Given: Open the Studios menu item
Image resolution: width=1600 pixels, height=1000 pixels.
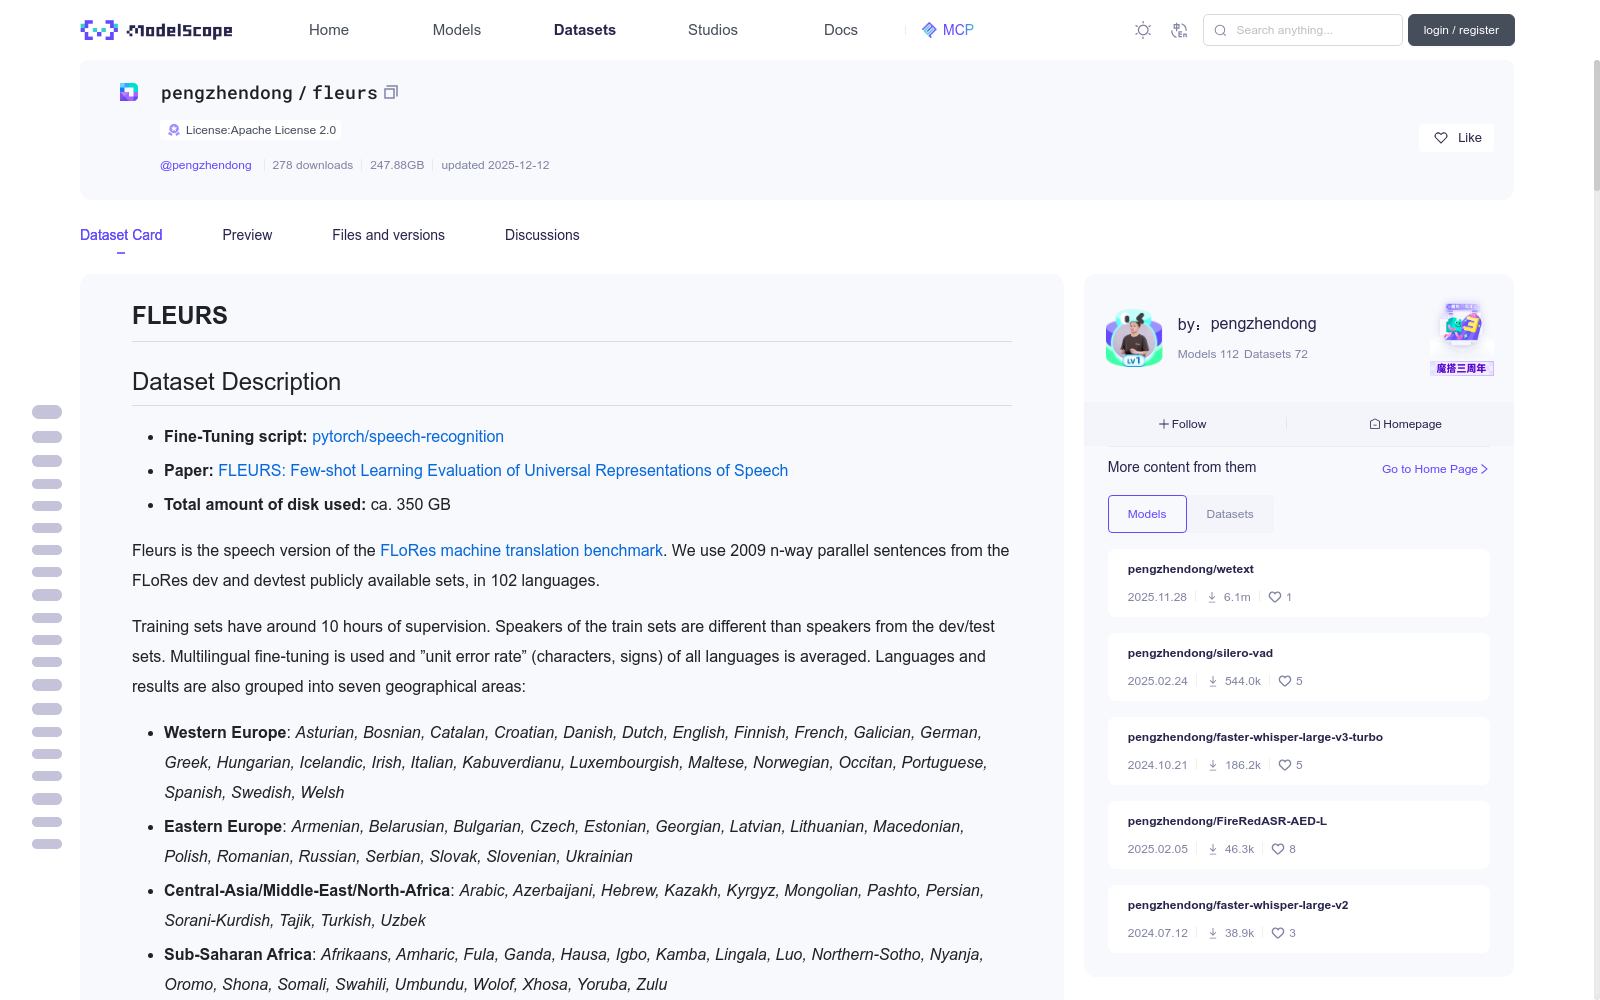Looking at the screenshot, I should tap(713, 30).
